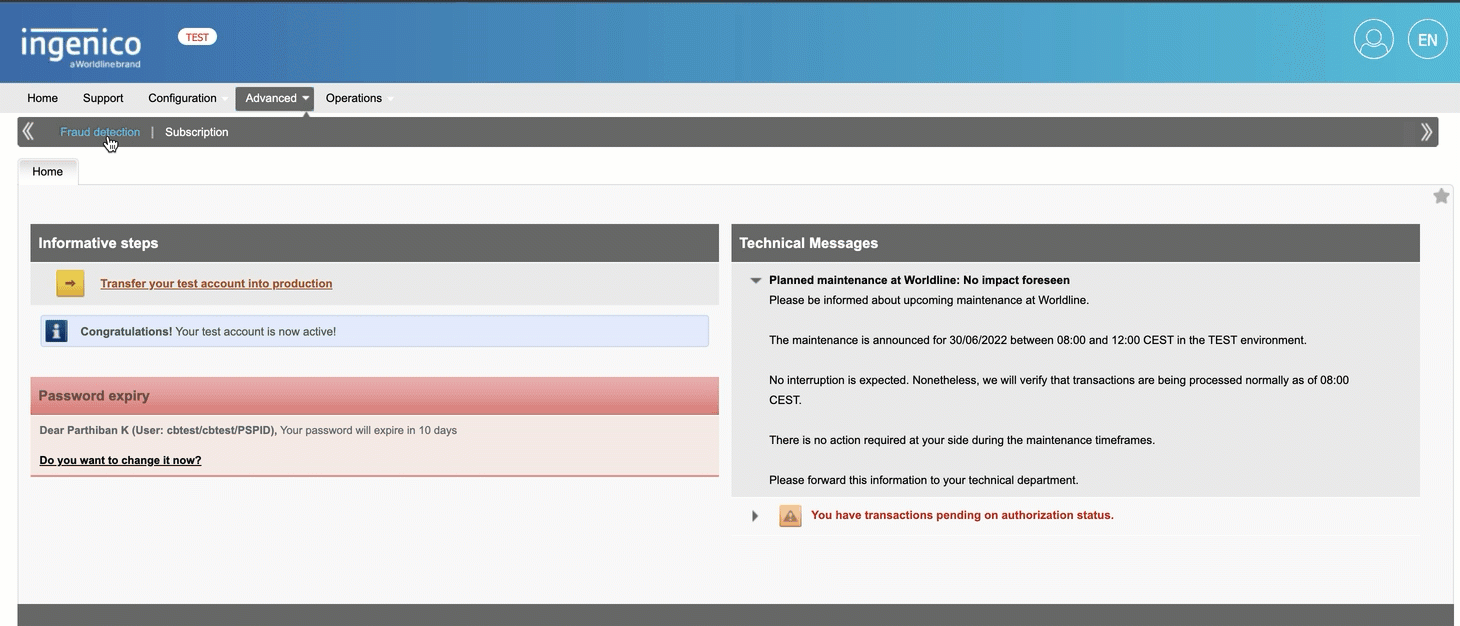Screen dimensions: 1460x626
Task: Click the yellow arrow icon beside Transfer link
Action: click(70, 284)
